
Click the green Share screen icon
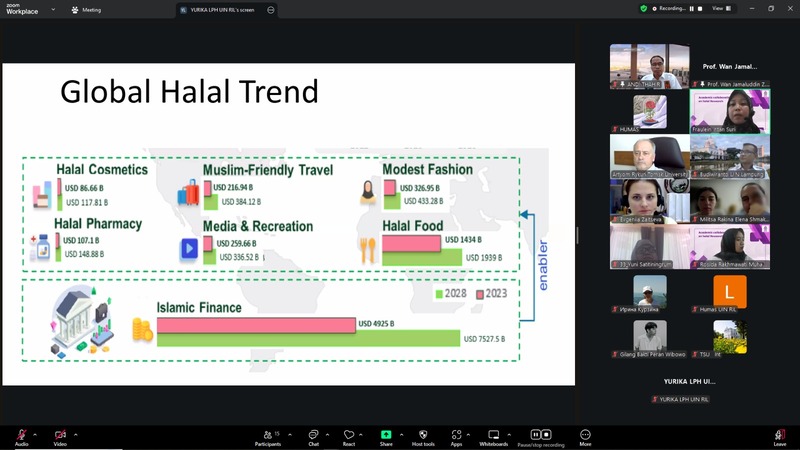pos(386,435)
